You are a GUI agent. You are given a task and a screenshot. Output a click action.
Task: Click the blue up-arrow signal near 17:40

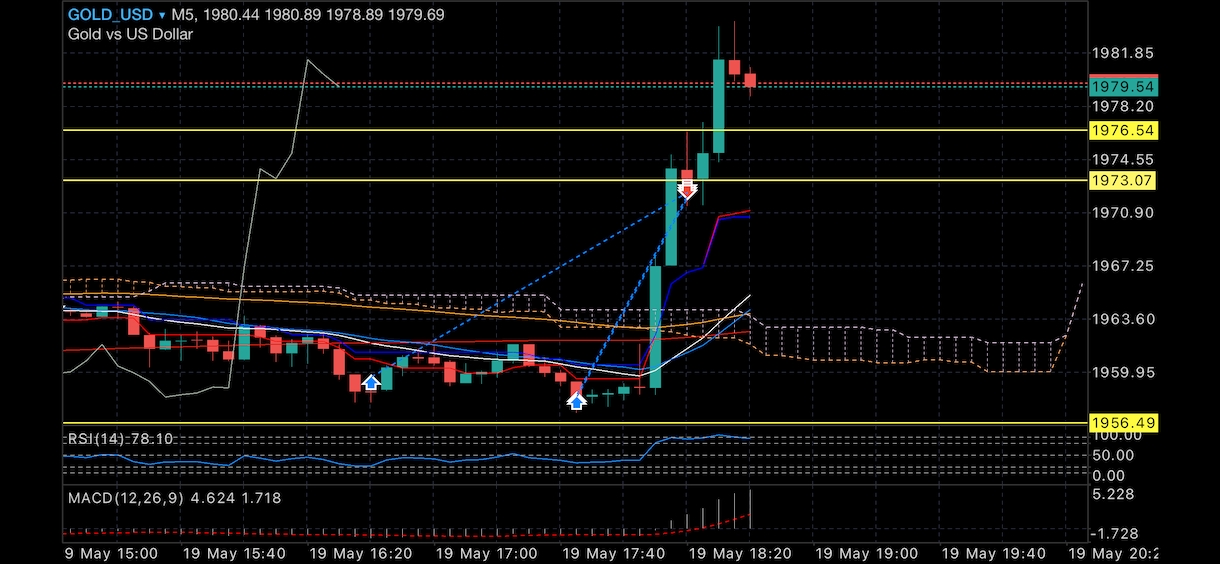[x=576, y=401]
